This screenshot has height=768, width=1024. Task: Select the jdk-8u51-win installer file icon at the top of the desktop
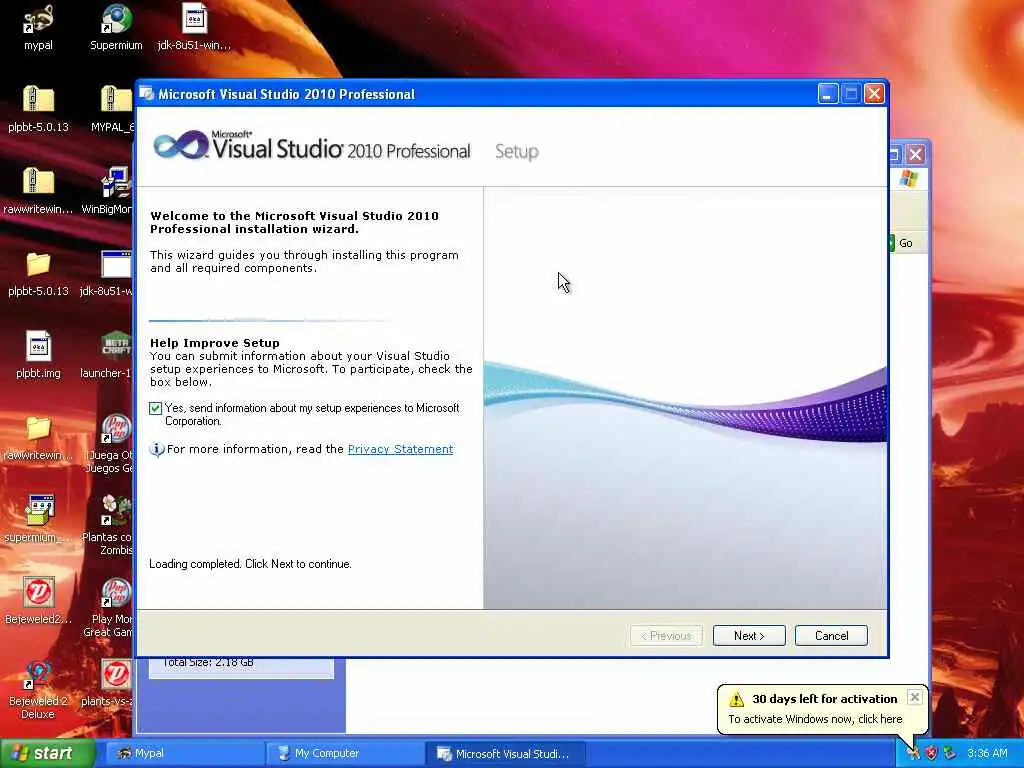(194, 20)
